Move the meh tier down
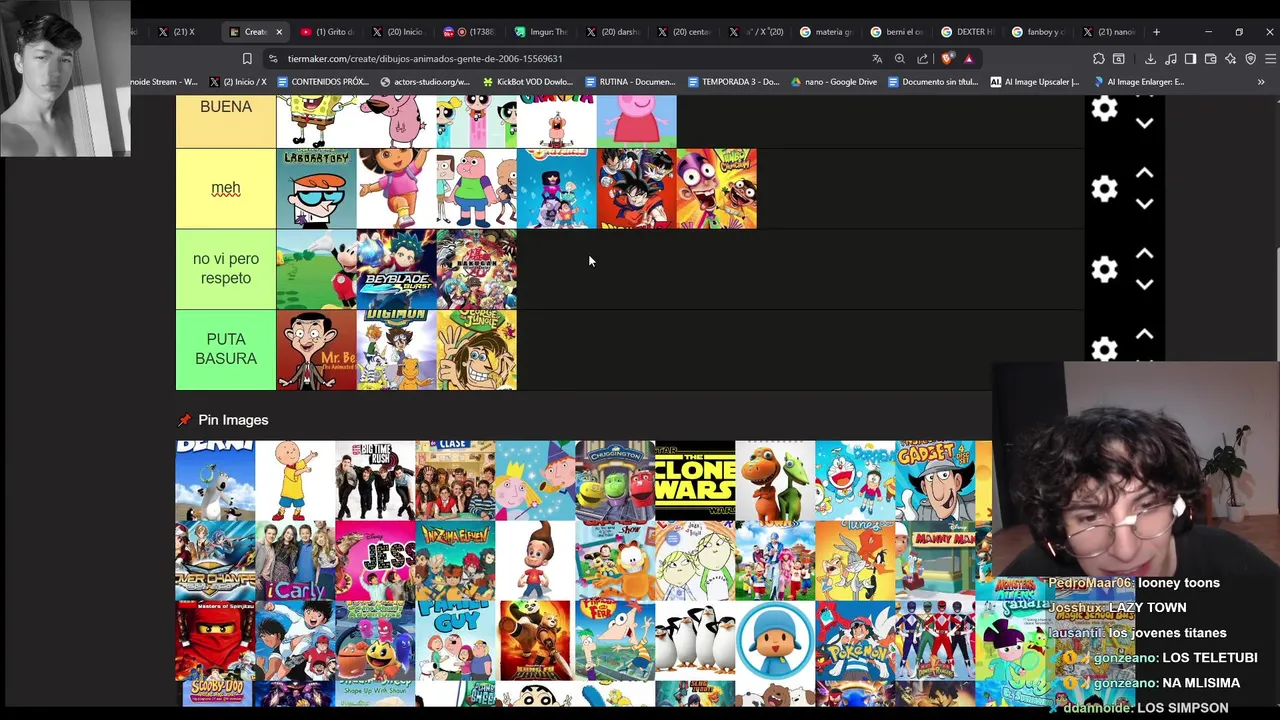Image resolution: width=1280 pixels, height=720 pixels. point(1145,203)
